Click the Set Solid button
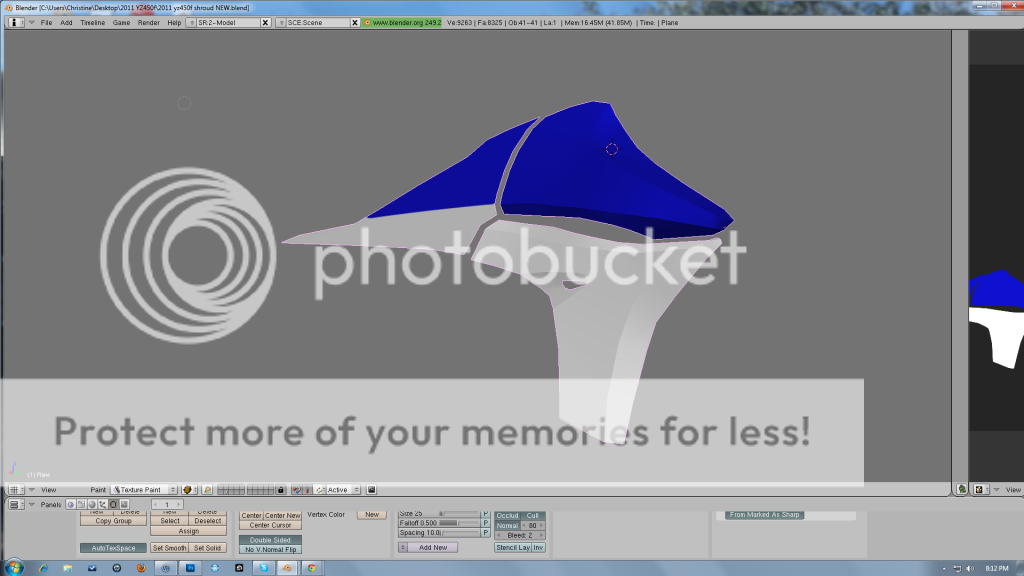Image resolution: width=1024 pixels, height=576 pixels. (208, 549)
